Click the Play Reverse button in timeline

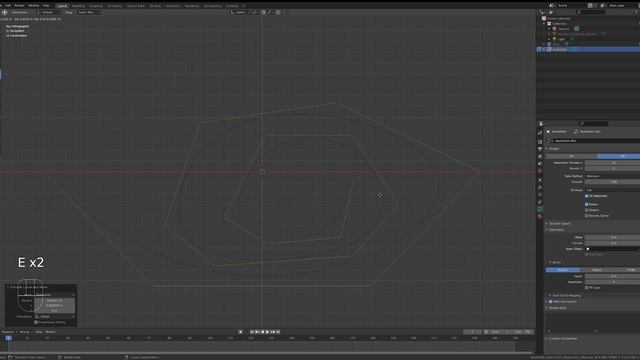[262, 332]
